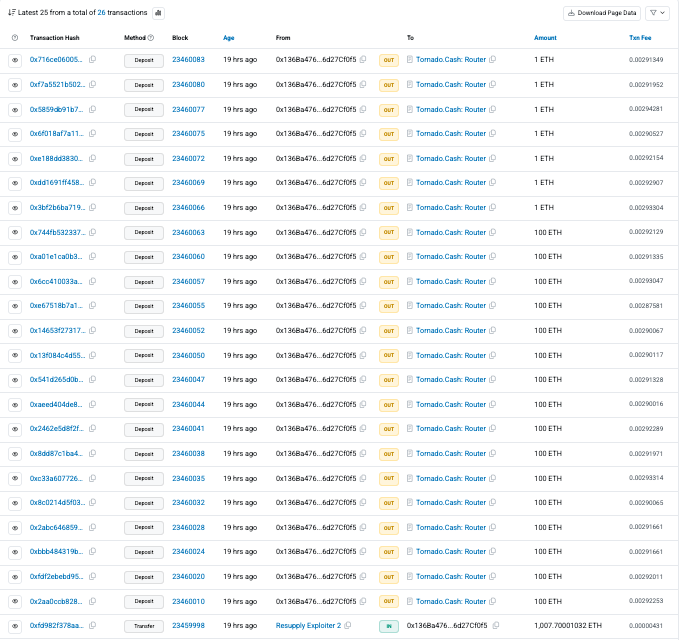Viewport: 679px width, 640px height.
Task: Click contract icon in block 23460044 row
Action: click(410, 404)
